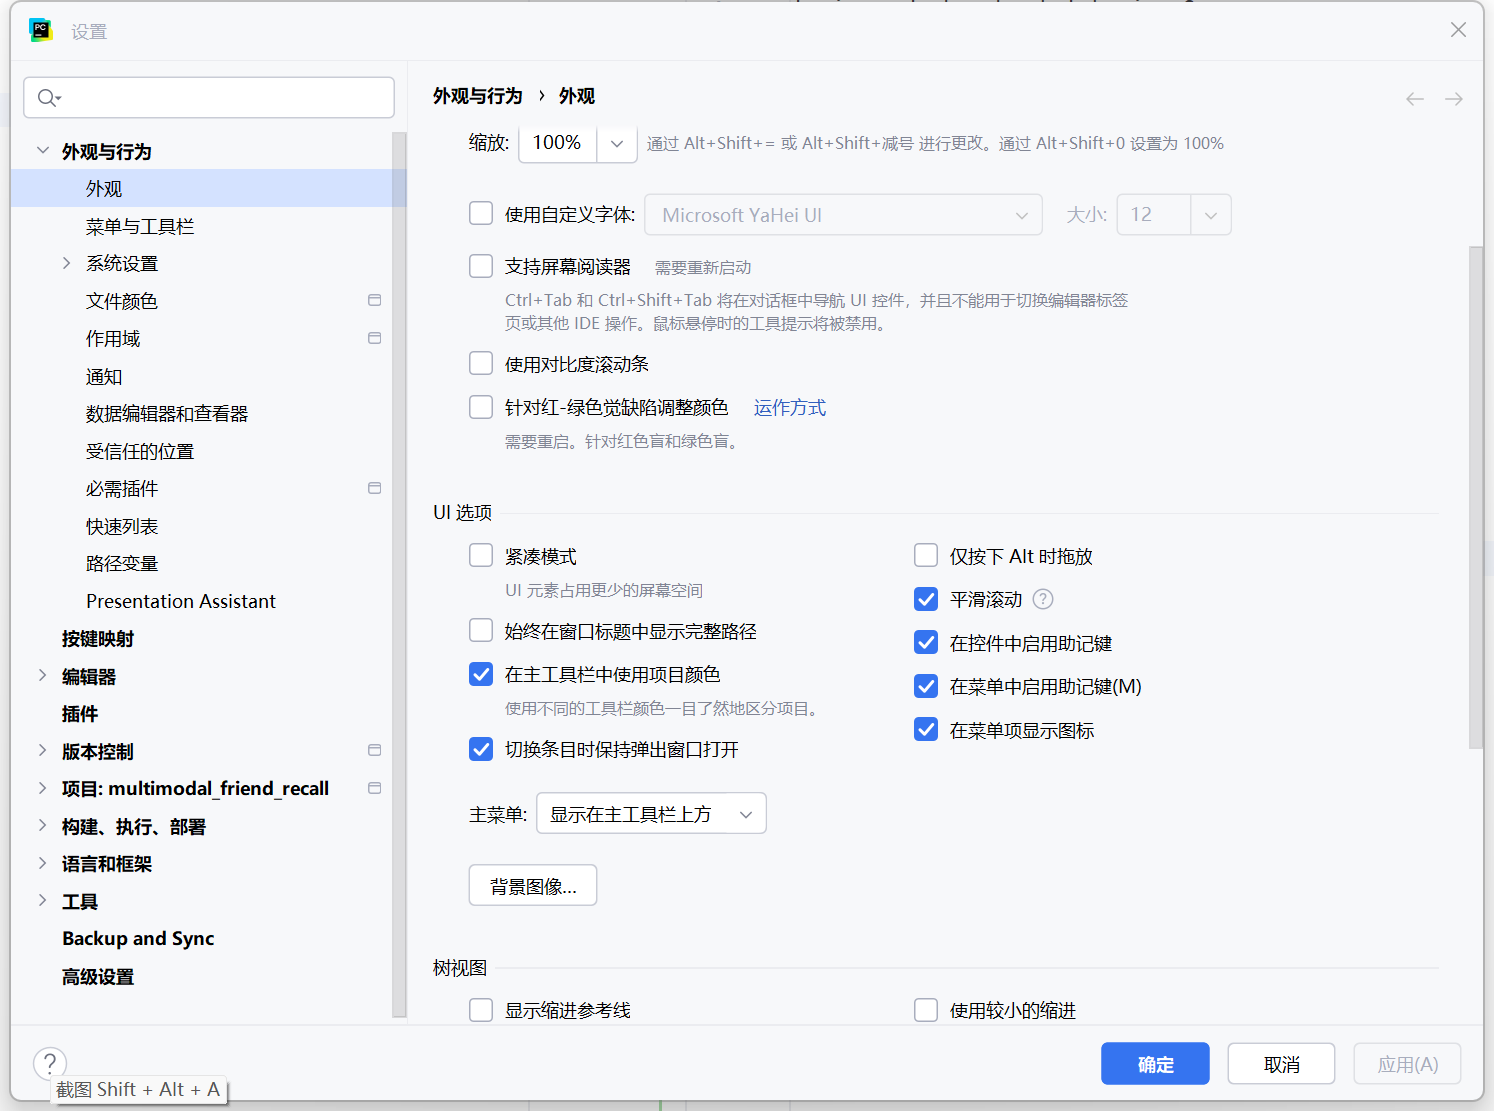Uncheck 在菜单项显示图标
The width and height of the screenshot is (1494, 1111).
pos(926,730)
